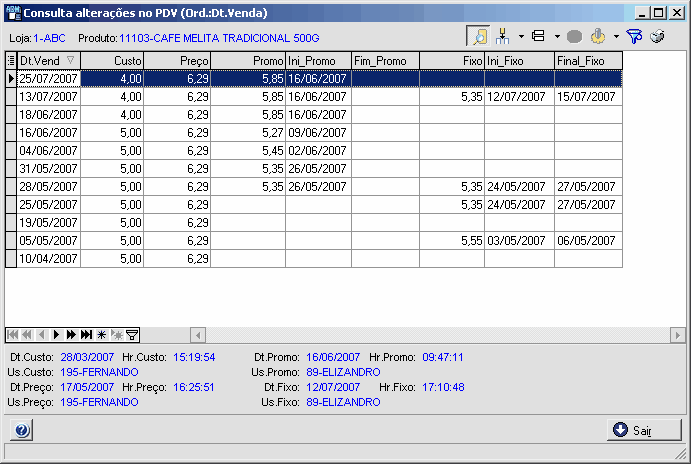
Task: Select row dated 19/05/2007
Action: click(x=314, y=223)
